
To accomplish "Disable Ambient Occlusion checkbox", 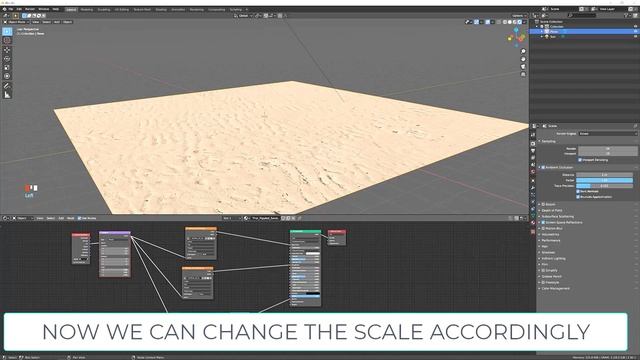I will click(x=543, y=167).
